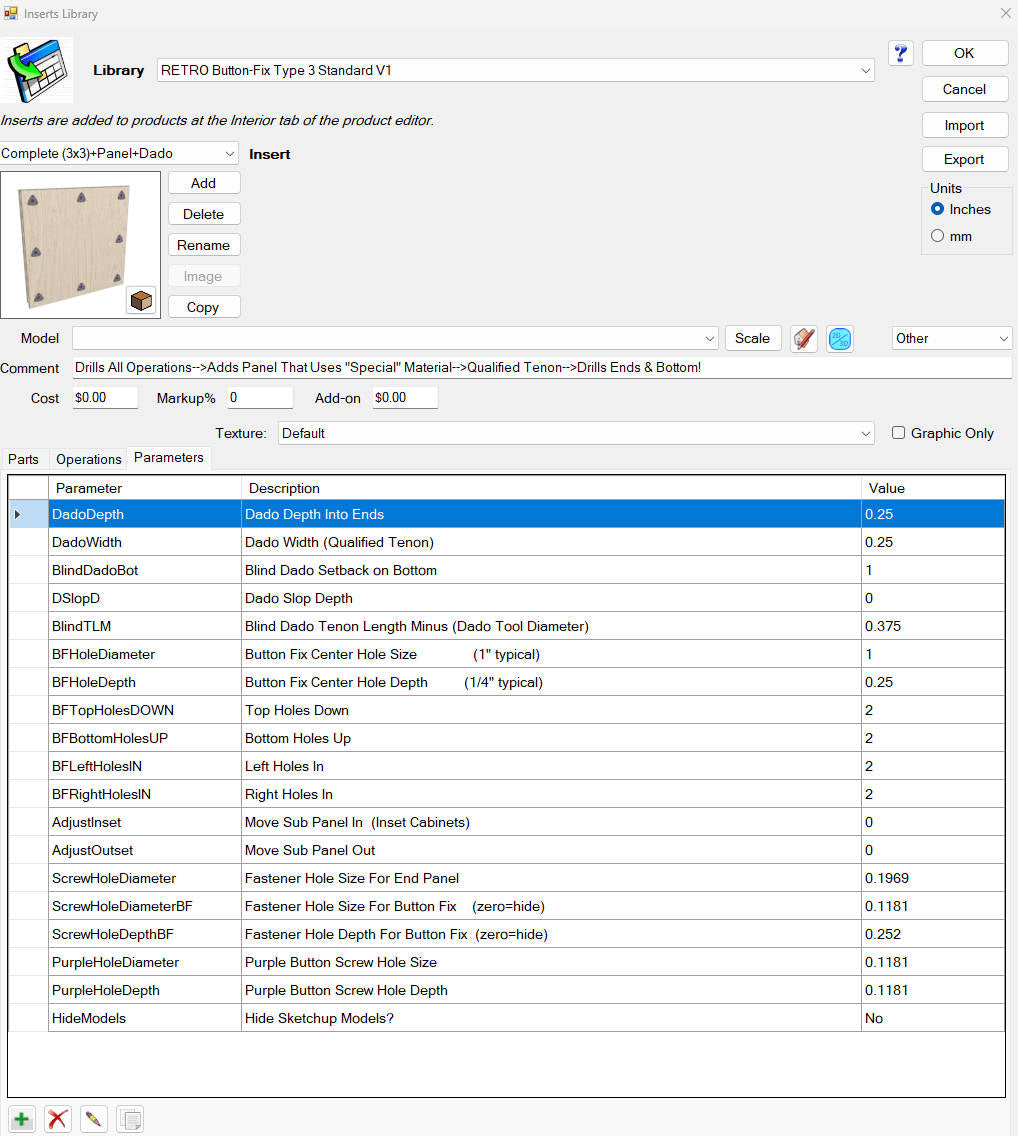Click the Cost input field

(105, 397)
